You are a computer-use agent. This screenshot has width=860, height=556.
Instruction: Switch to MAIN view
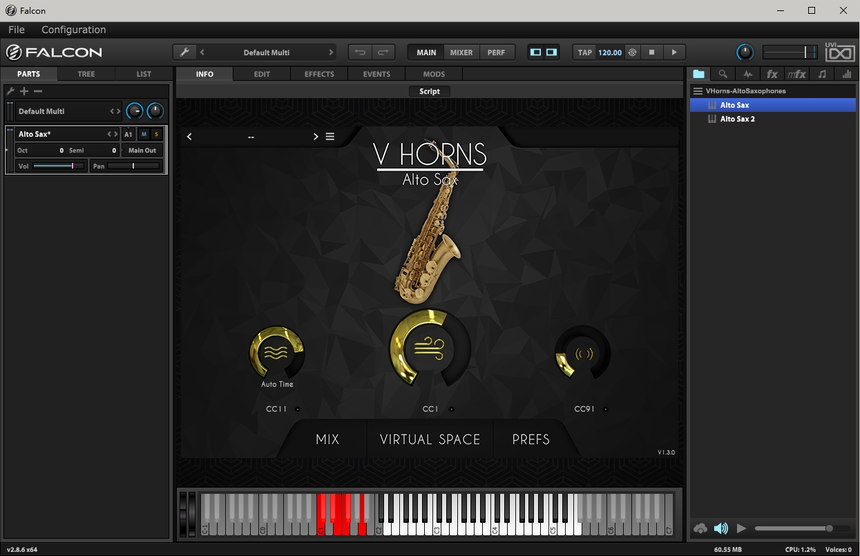(426, 52)
